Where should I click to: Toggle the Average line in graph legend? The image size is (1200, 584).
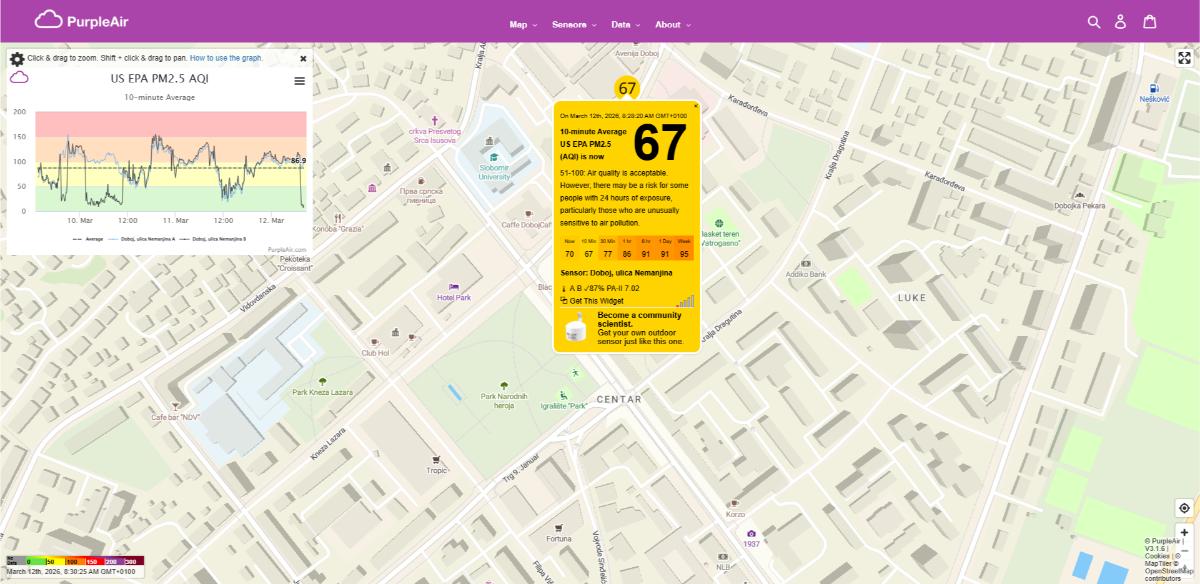click(93, 239)
